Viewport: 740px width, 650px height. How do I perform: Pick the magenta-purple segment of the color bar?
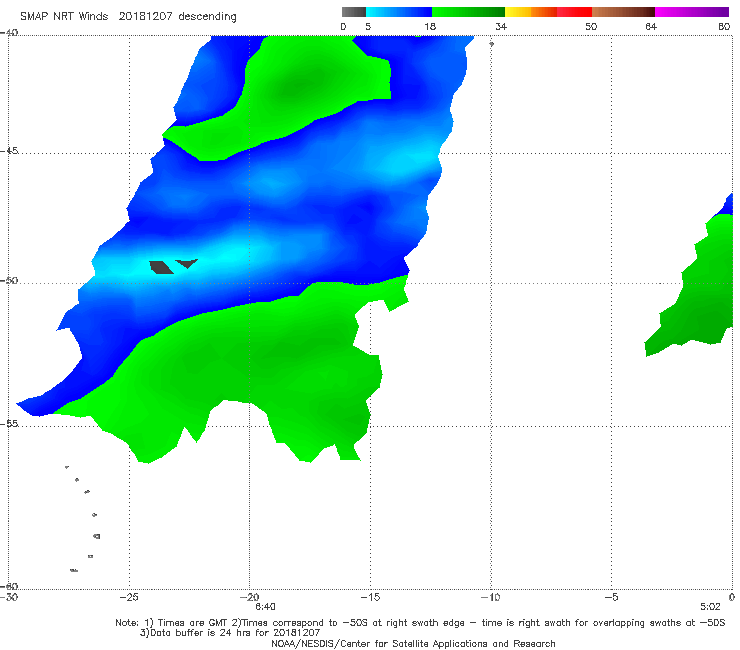tap(692, 12)
